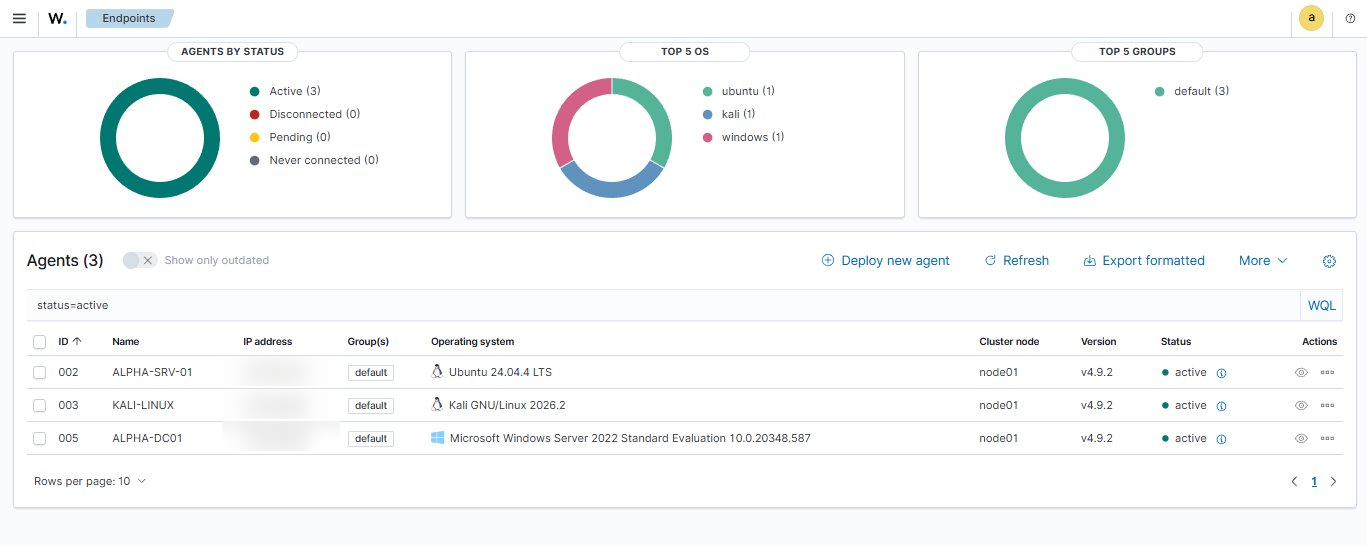The image size is (1372, 560).
Task: Go to next page arrow
Action: pos(1333,481)
